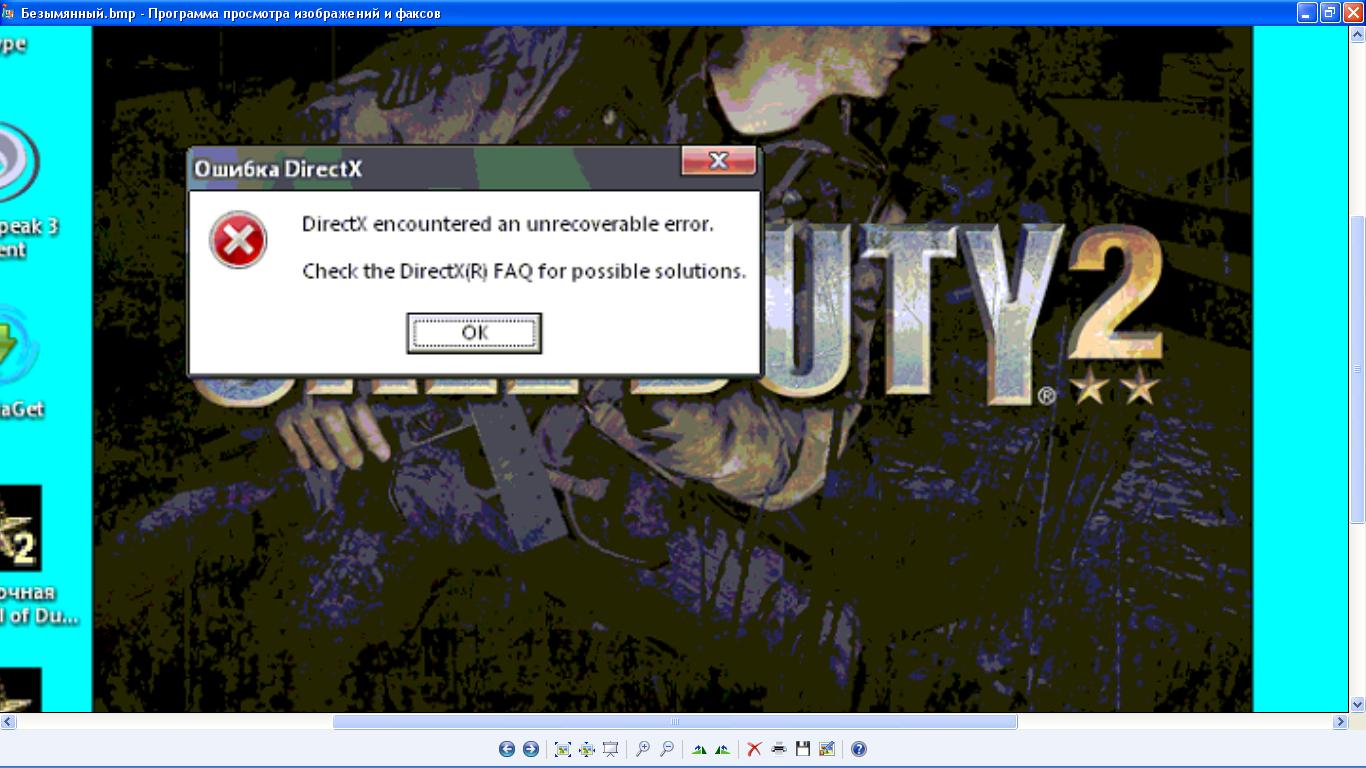
Task: Print the image
Action: (x=779, y=749)
